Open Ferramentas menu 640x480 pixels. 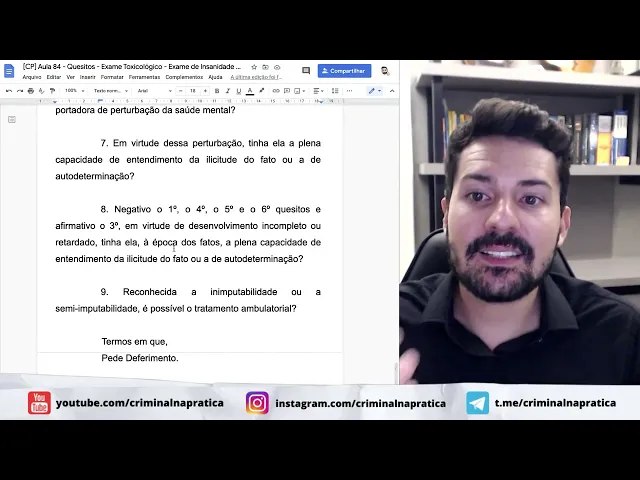144,77
